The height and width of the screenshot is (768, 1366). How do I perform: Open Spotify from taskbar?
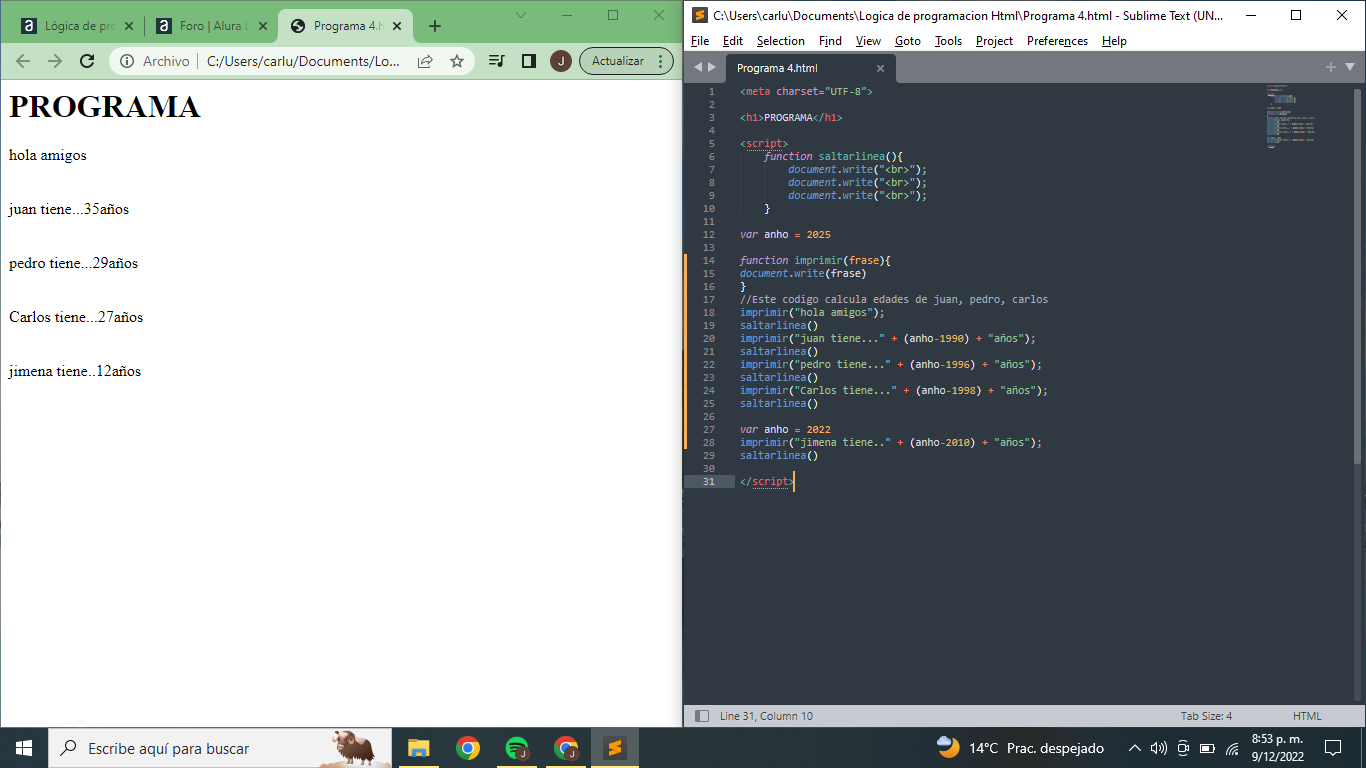(516, 748)
